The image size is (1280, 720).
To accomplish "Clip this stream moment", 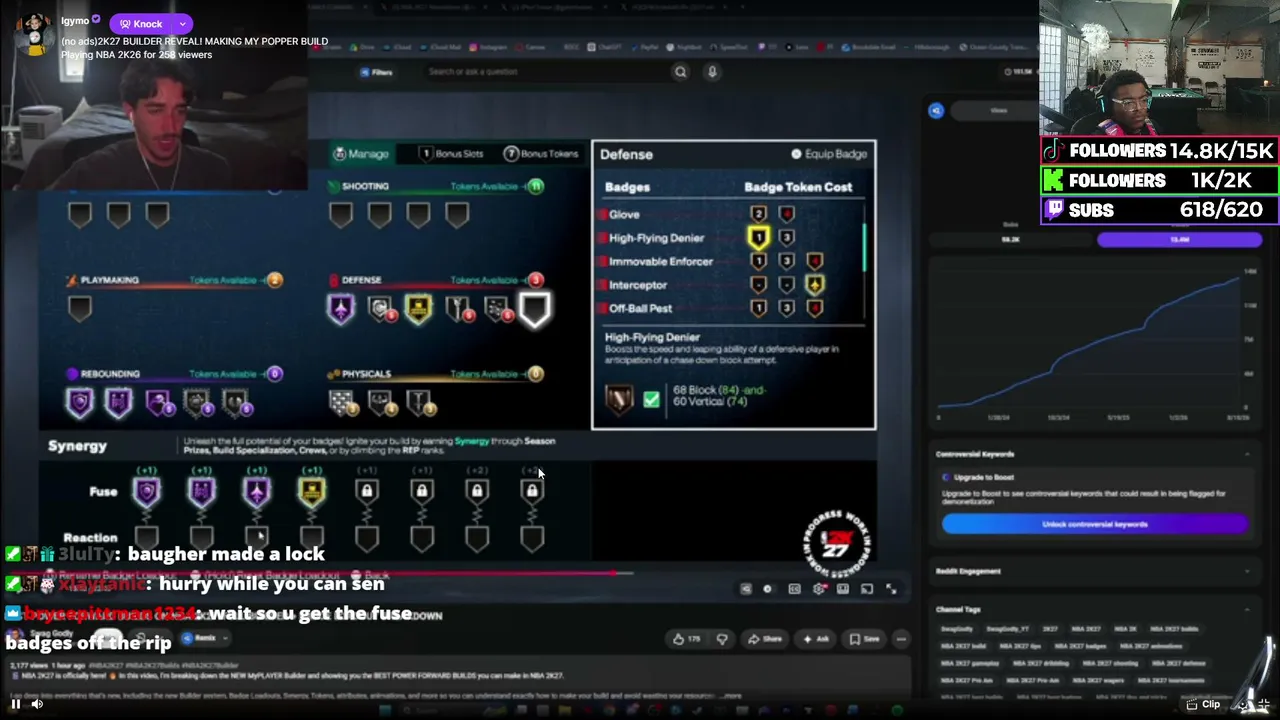I will point(1203,705).
